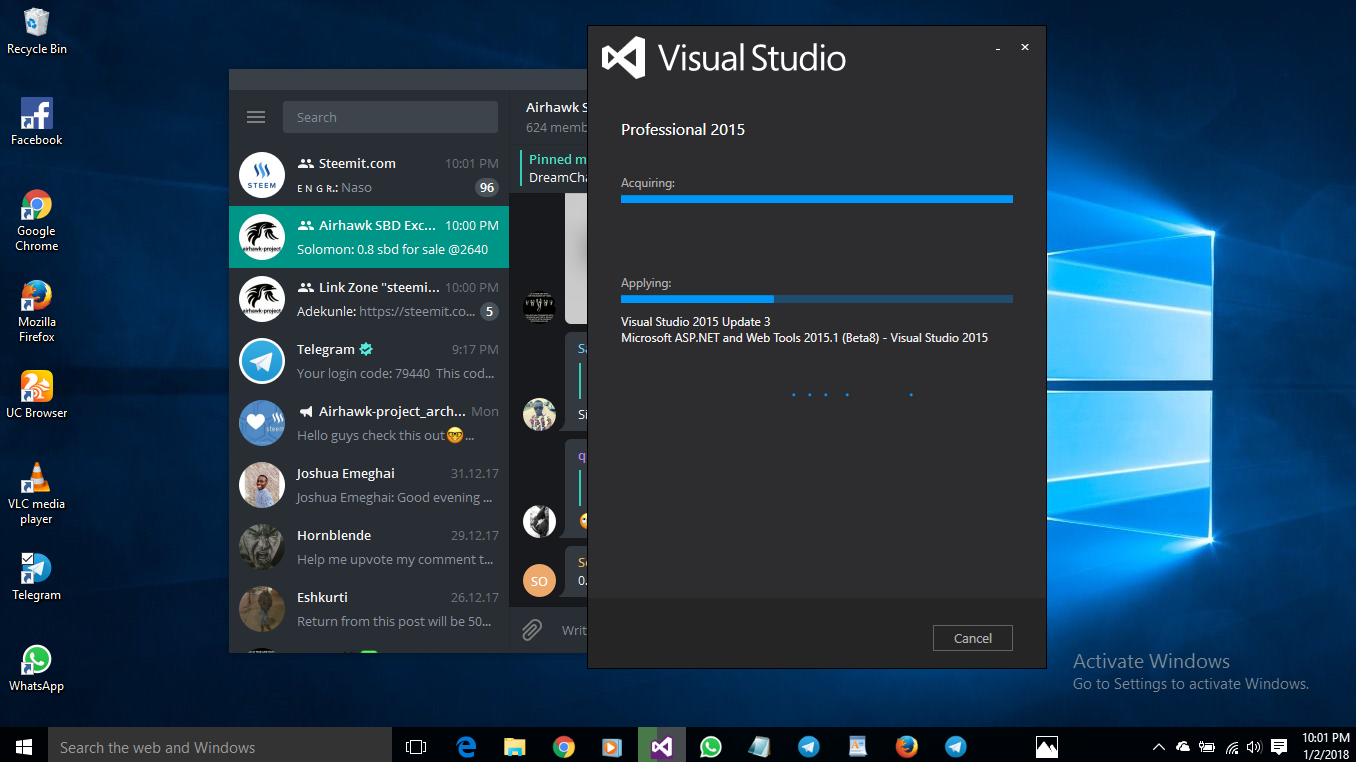
Task: Open the Photos icon in the taskbar
Action: click(1046, 746)
